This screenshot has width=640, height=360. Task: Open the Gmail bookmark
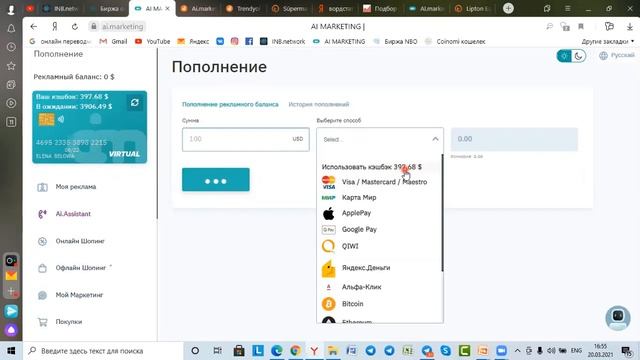pos(113,41)
